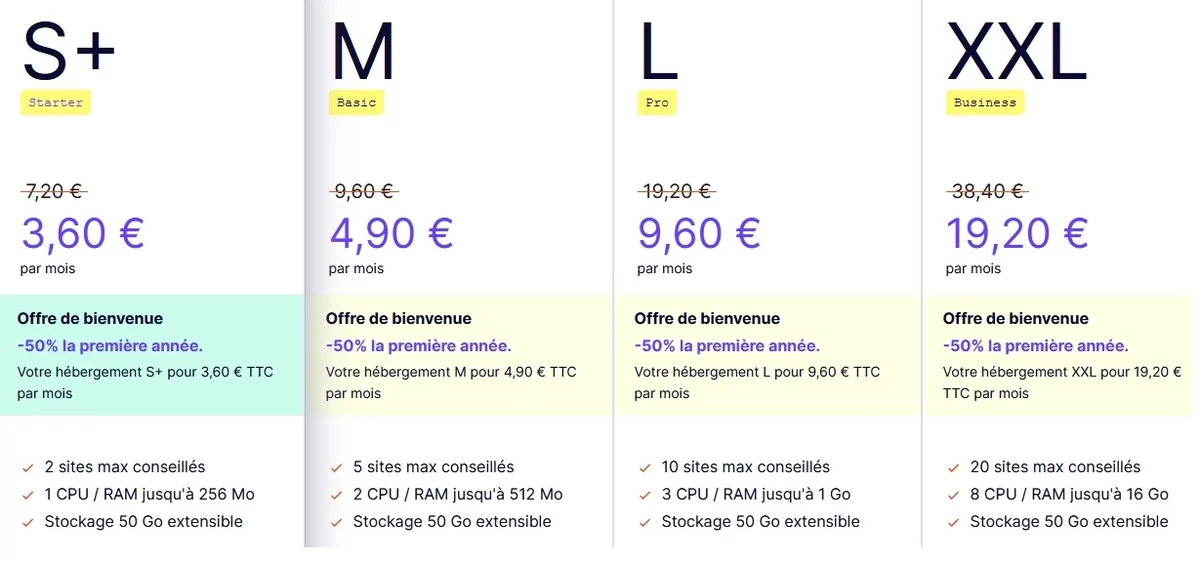Click the checkmark next to 3 CPU / RAM jusqu'à 1 Go
Image resolution: width=1200 pixels, height=562 pixels.
point(644,495)
